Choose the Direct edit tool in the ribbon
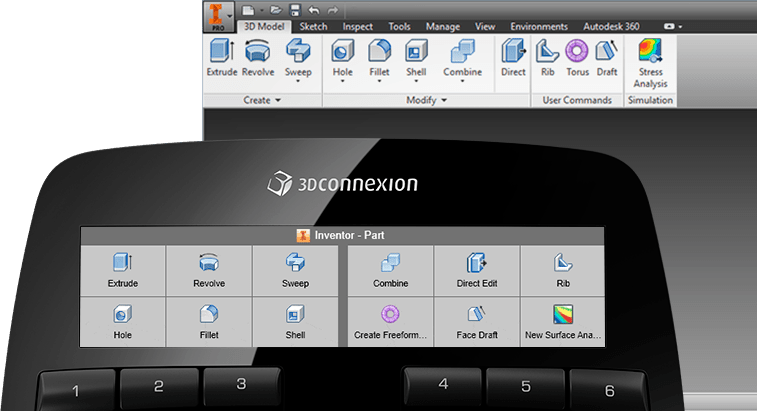The height and width of the screenshot is (411, 757). tap(513, 58)
